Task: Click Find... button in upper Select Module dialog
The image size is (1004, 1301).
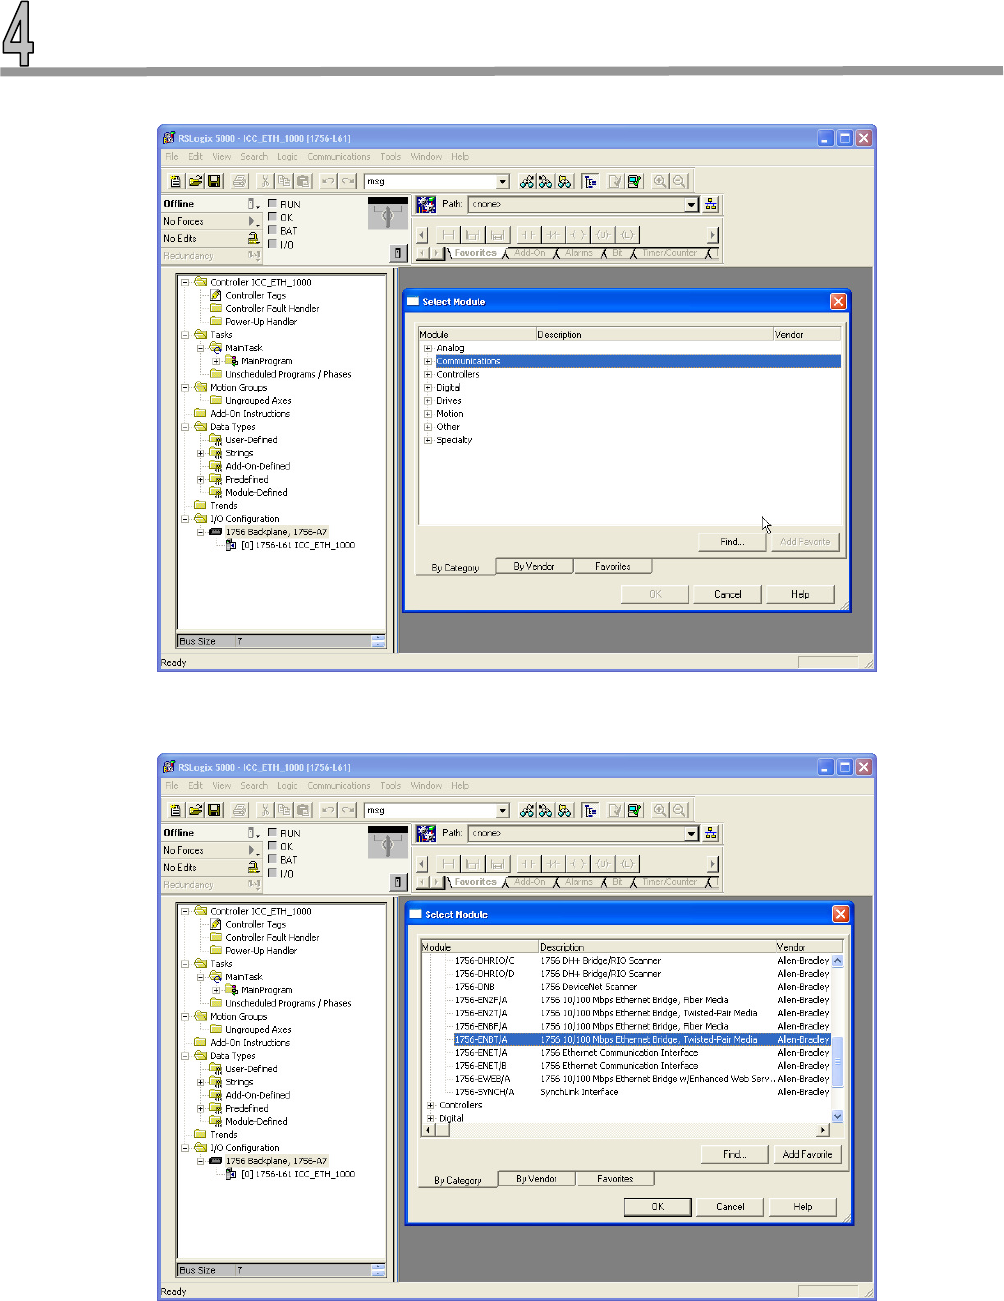Action: tap(732, 542)
